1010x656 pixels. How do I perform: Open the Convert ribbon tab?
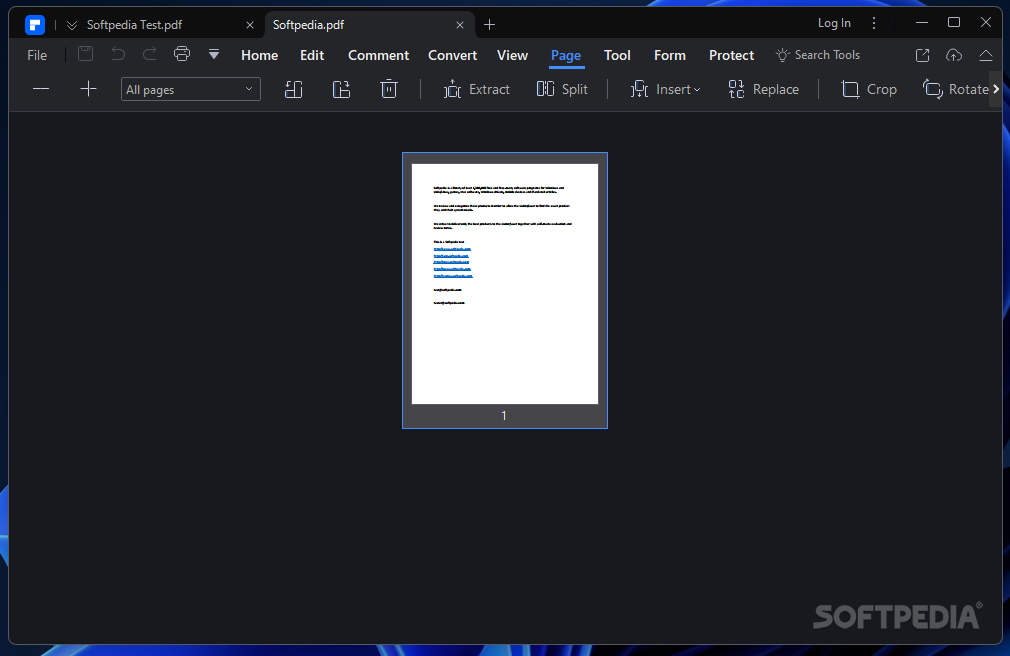452,55
